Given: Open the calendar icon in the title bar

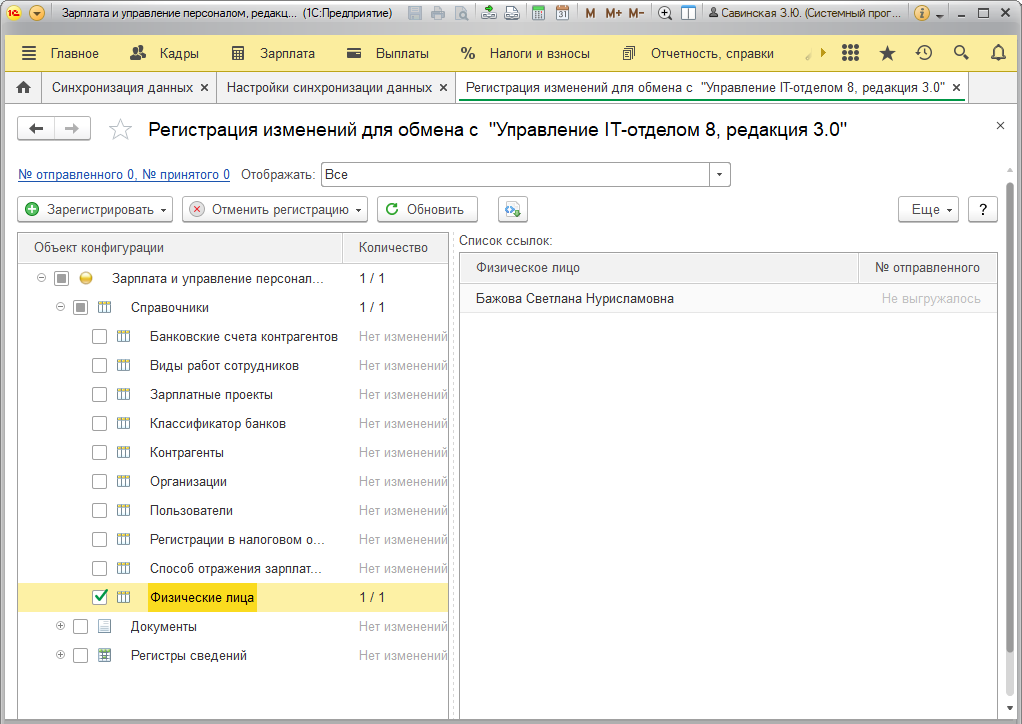Looking at the screenshot, I should click(x=562, y=13).
